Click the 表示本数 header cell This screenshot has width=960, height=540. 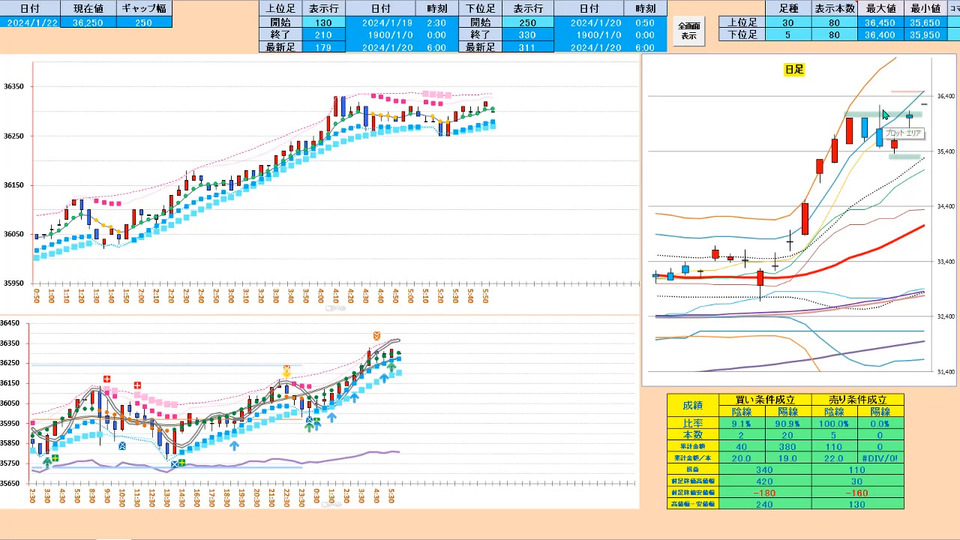tap(834, 9)
